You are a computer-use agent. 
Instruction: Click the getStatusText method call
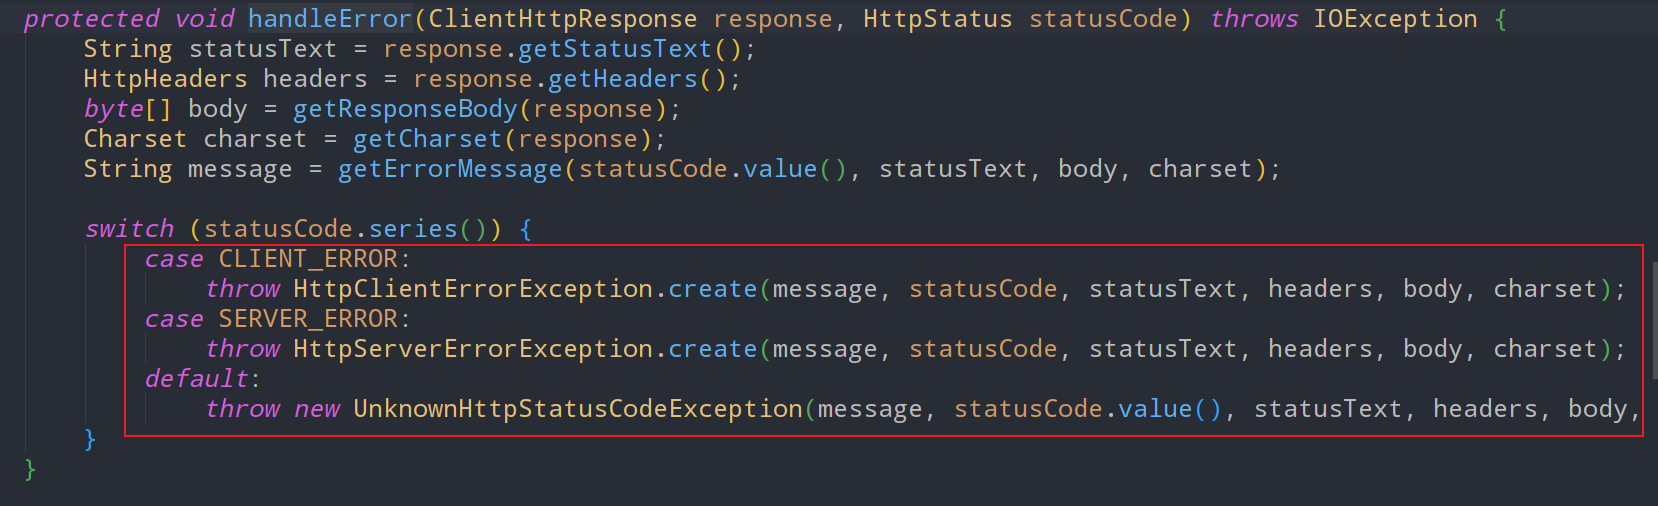[614, 49]
